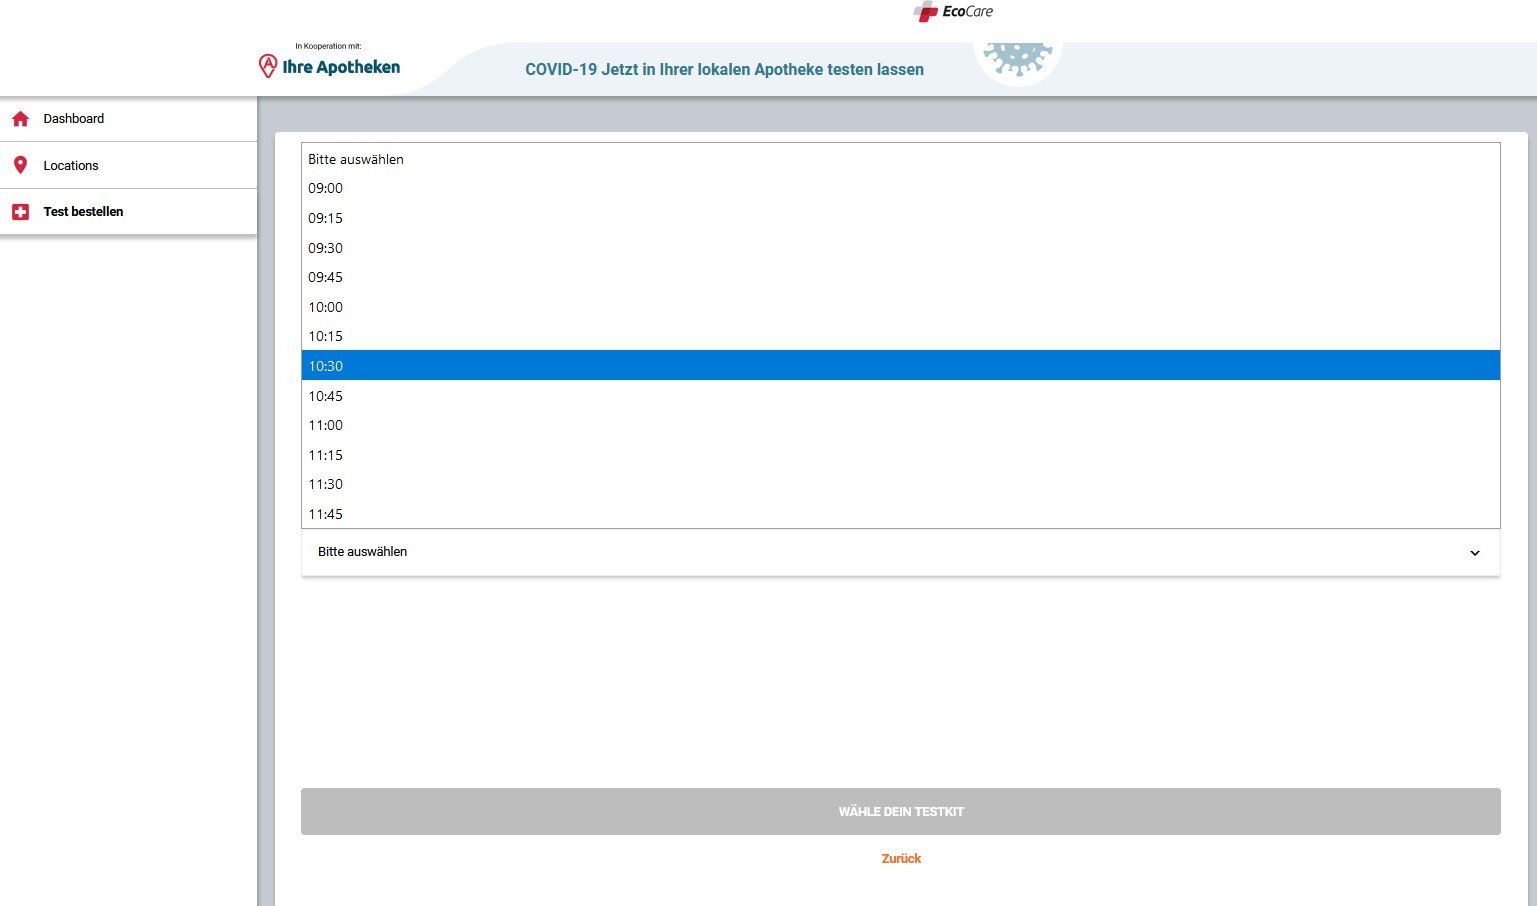Select the Bitte auswählen placeholder option in list
Image resolution: width=1537 pixels, height=906 pixels.
coord(356,159)
